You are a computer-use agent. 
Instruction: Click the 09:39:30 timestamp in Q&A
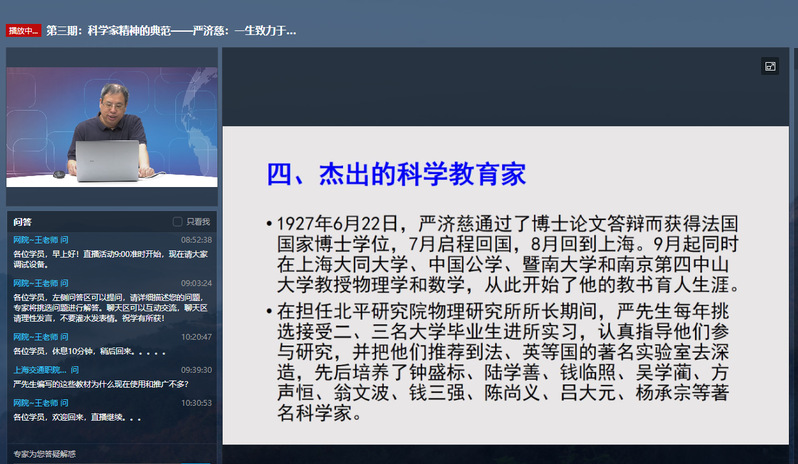click(x=196, y=369)
